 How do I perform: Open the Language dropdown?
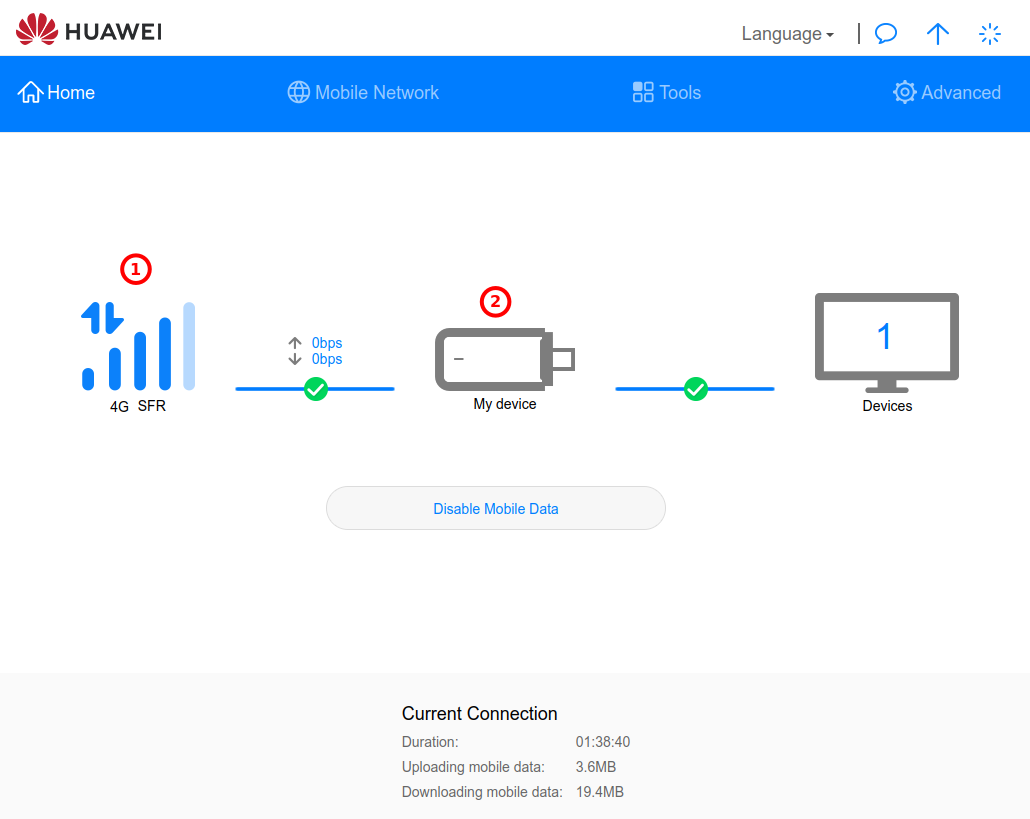tap(787, 34)
